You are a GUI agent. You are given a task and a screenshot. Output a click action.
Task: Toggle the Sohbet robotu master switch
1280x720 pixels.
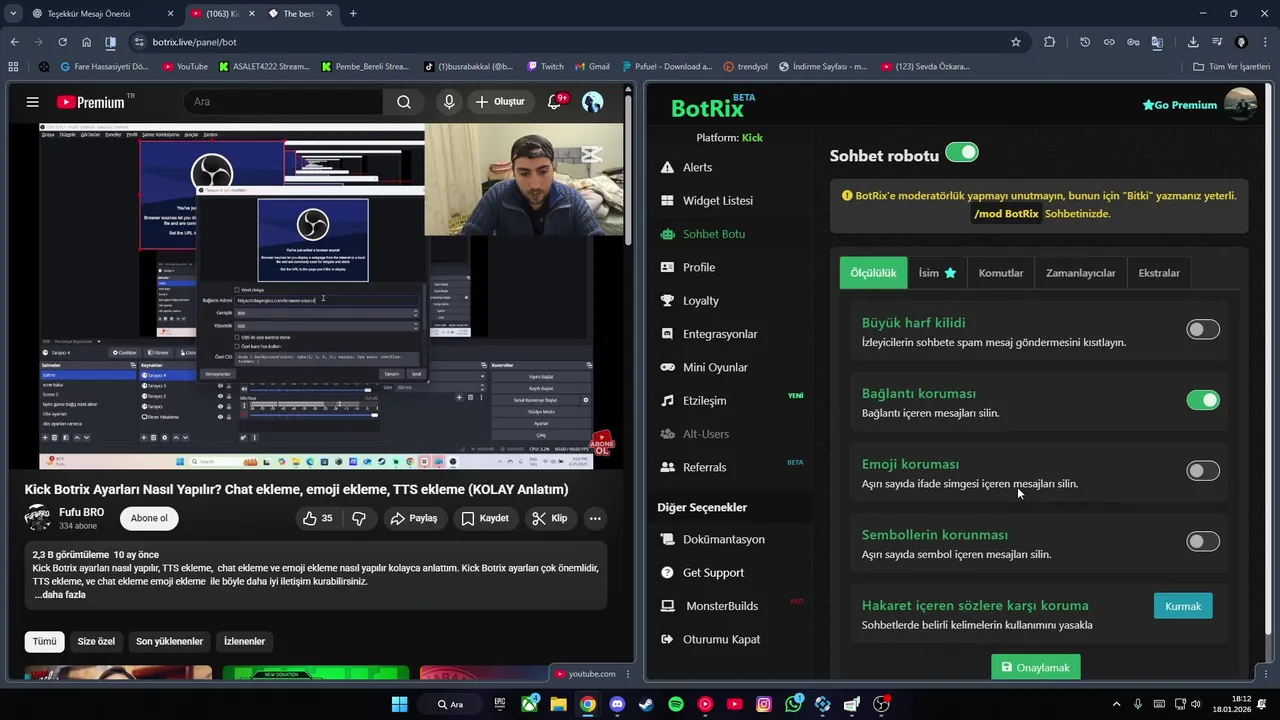(962, 152)
